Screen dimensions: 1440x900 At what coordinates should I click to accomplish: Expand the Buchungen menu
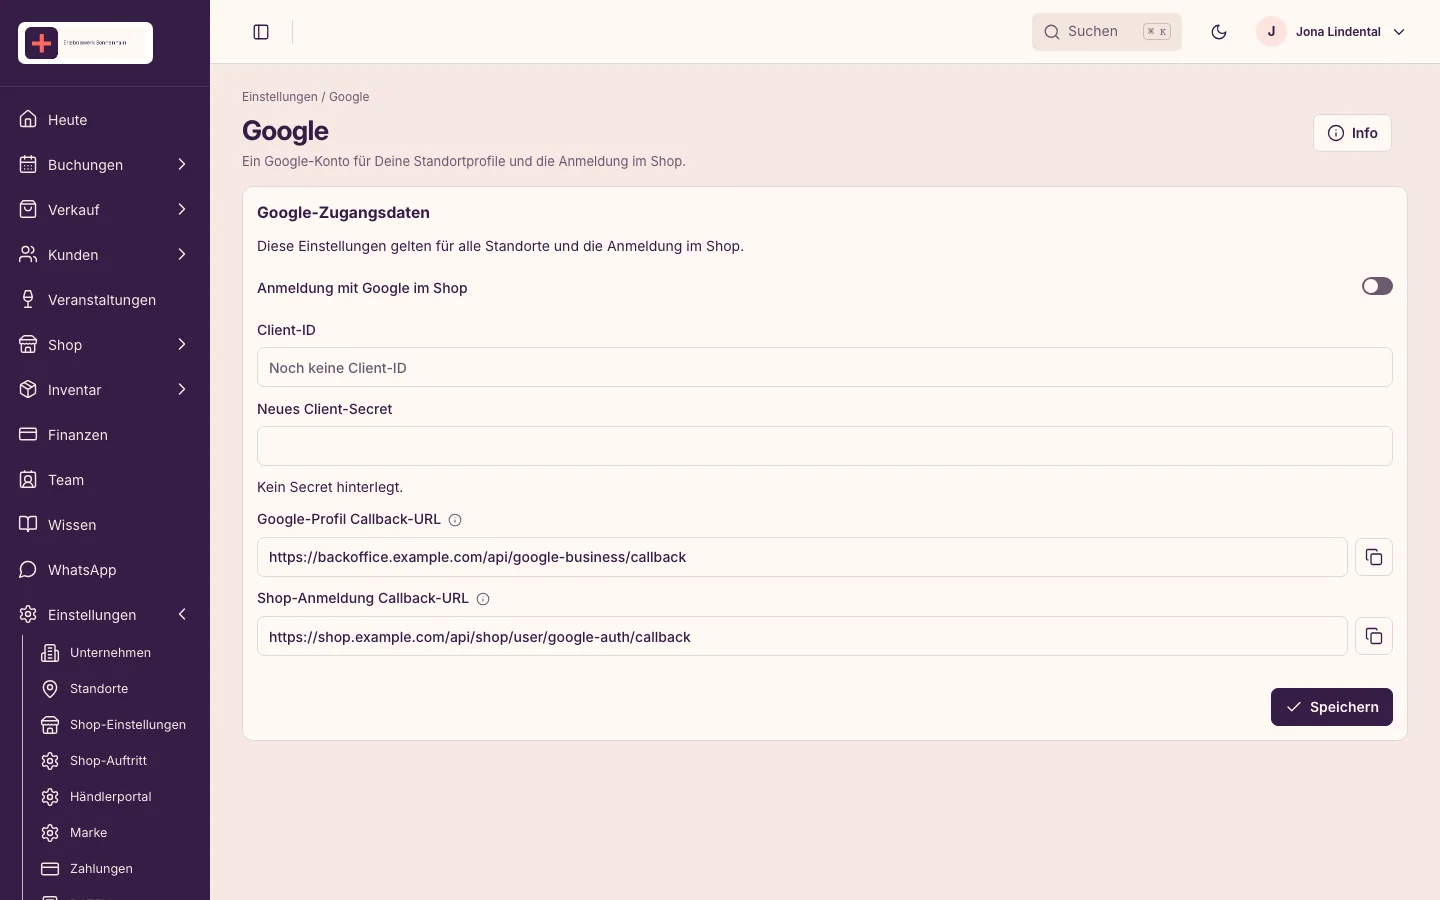click(105, 165)
